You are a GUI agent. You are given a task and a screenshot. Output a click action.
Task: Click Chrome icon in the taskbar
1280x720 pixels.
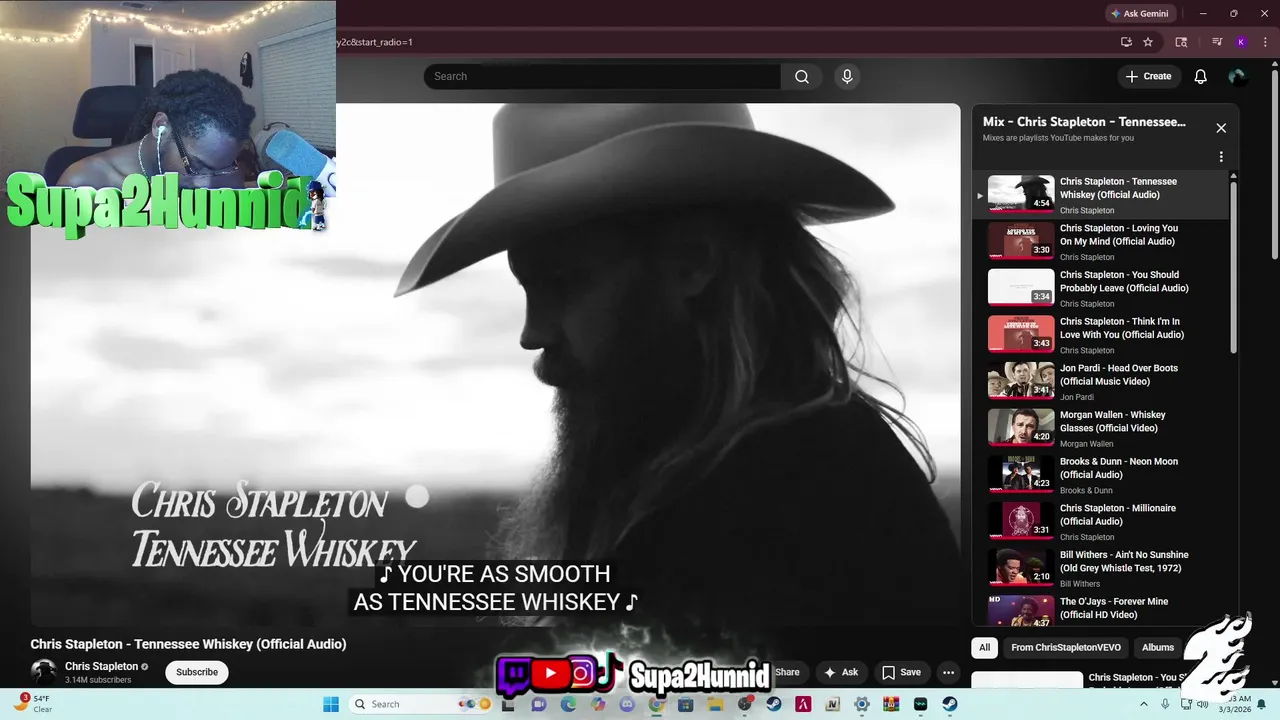pos(657,704)
